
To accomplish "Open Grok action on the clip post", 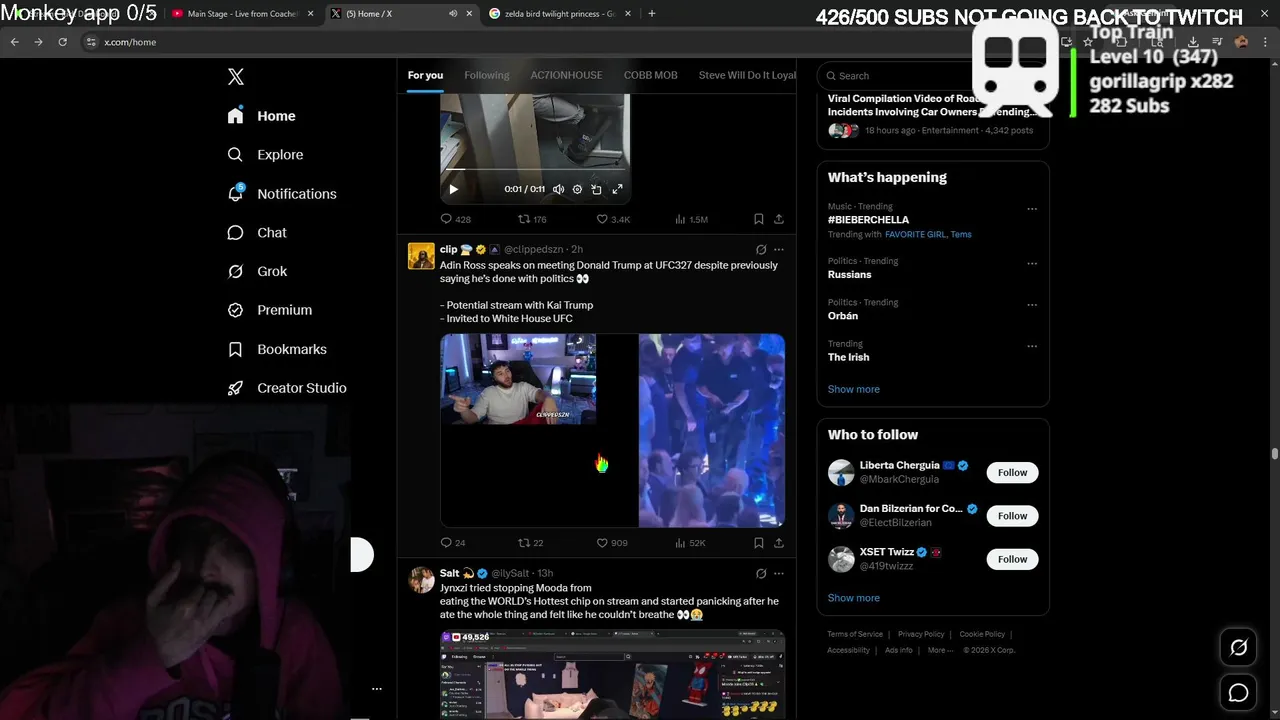I will click(x=760, y=250).
